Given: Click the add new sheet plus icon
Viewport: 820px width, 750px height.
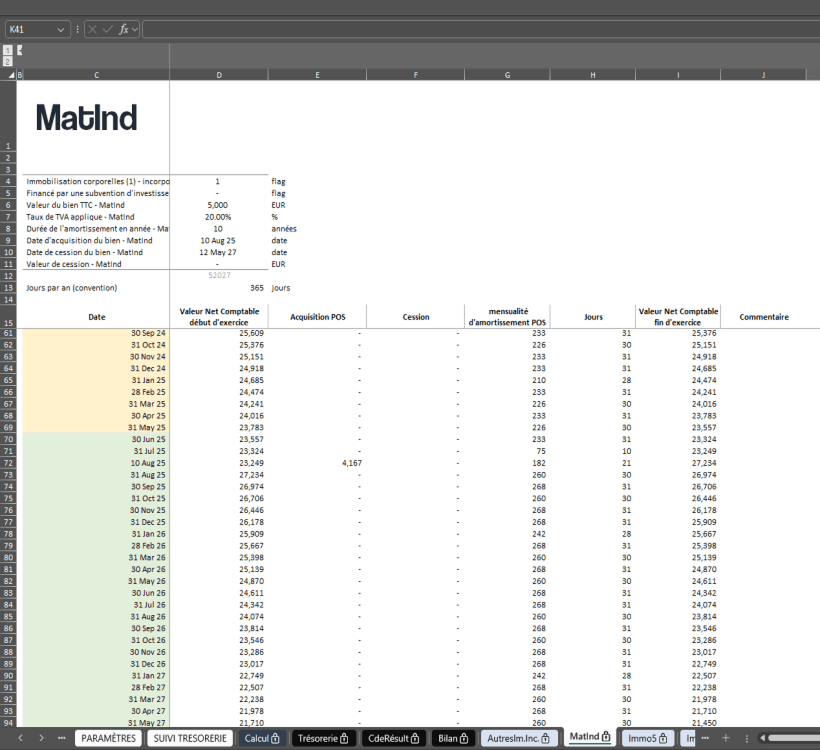Looking at the screenshot, I should click(x=726, y=738).
